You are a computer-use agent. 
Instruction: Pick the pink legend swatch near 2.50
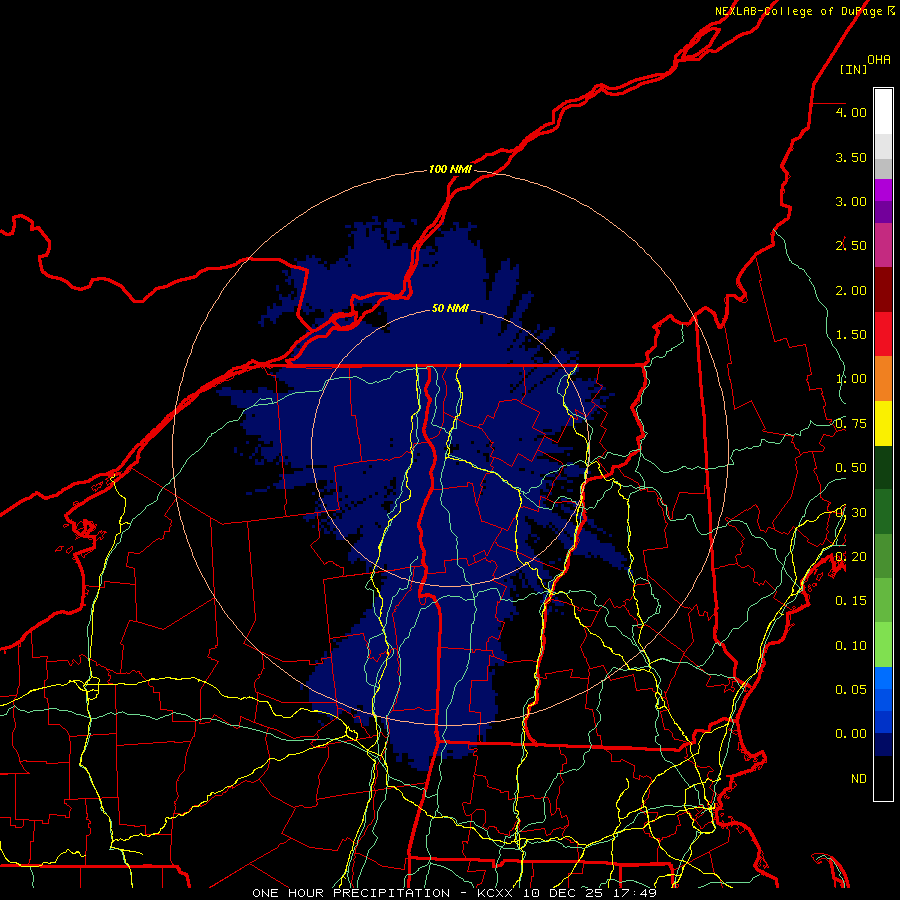point(883,245)
